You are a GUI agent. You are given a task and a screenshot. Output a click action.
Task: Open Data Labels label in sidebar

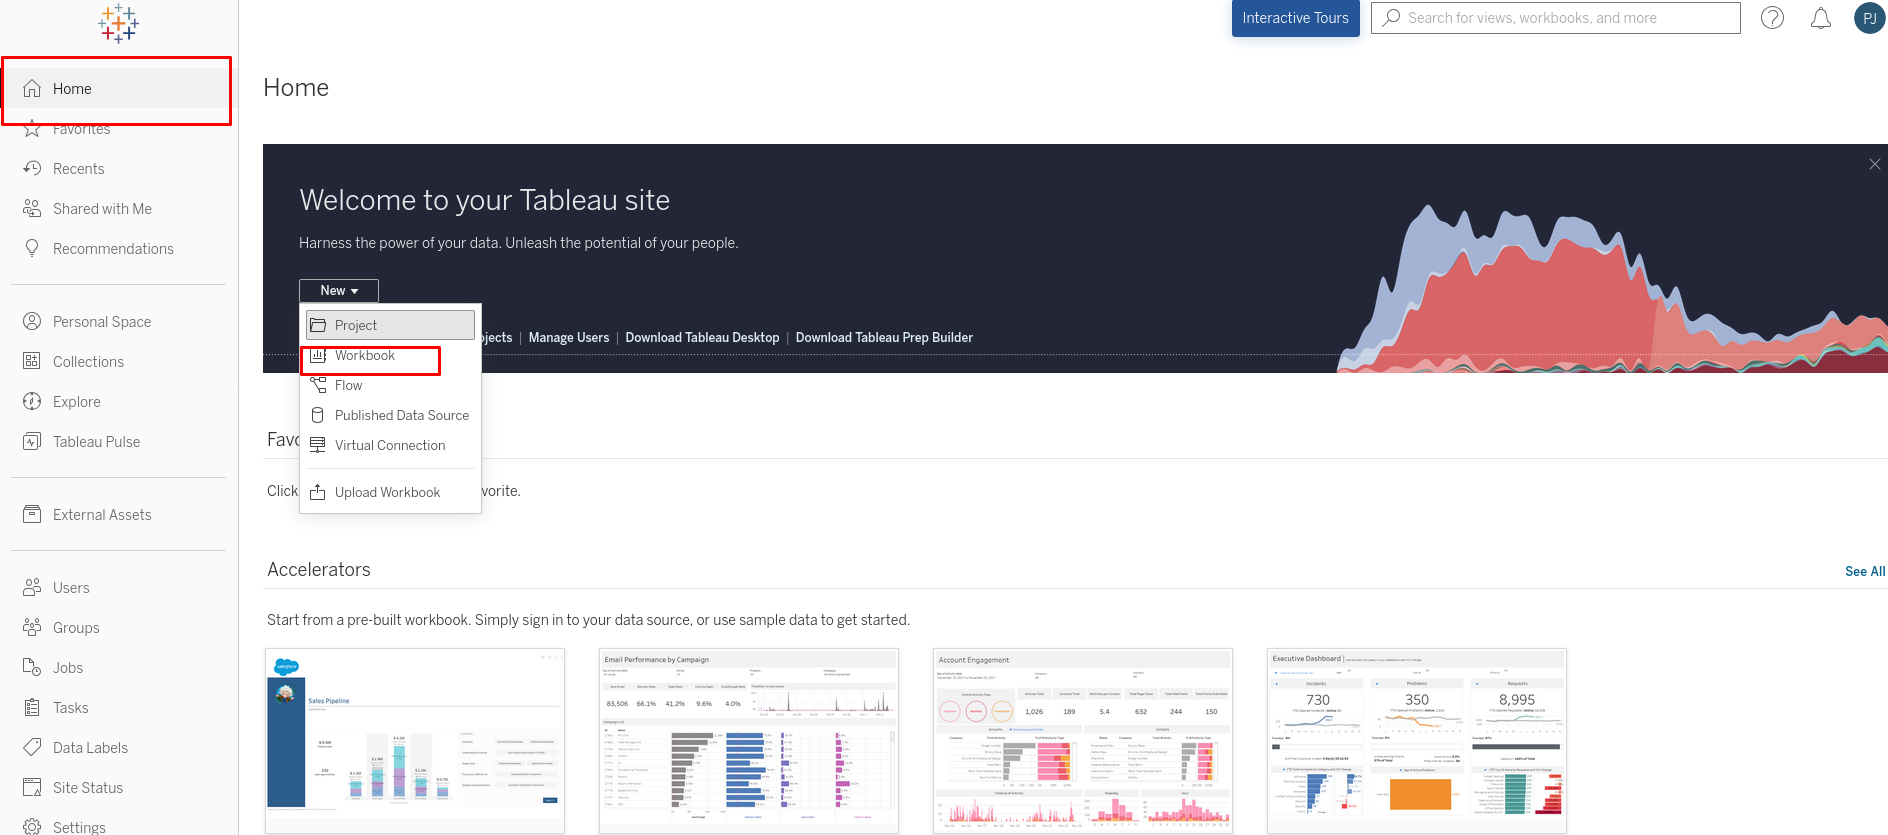point(90,748)
